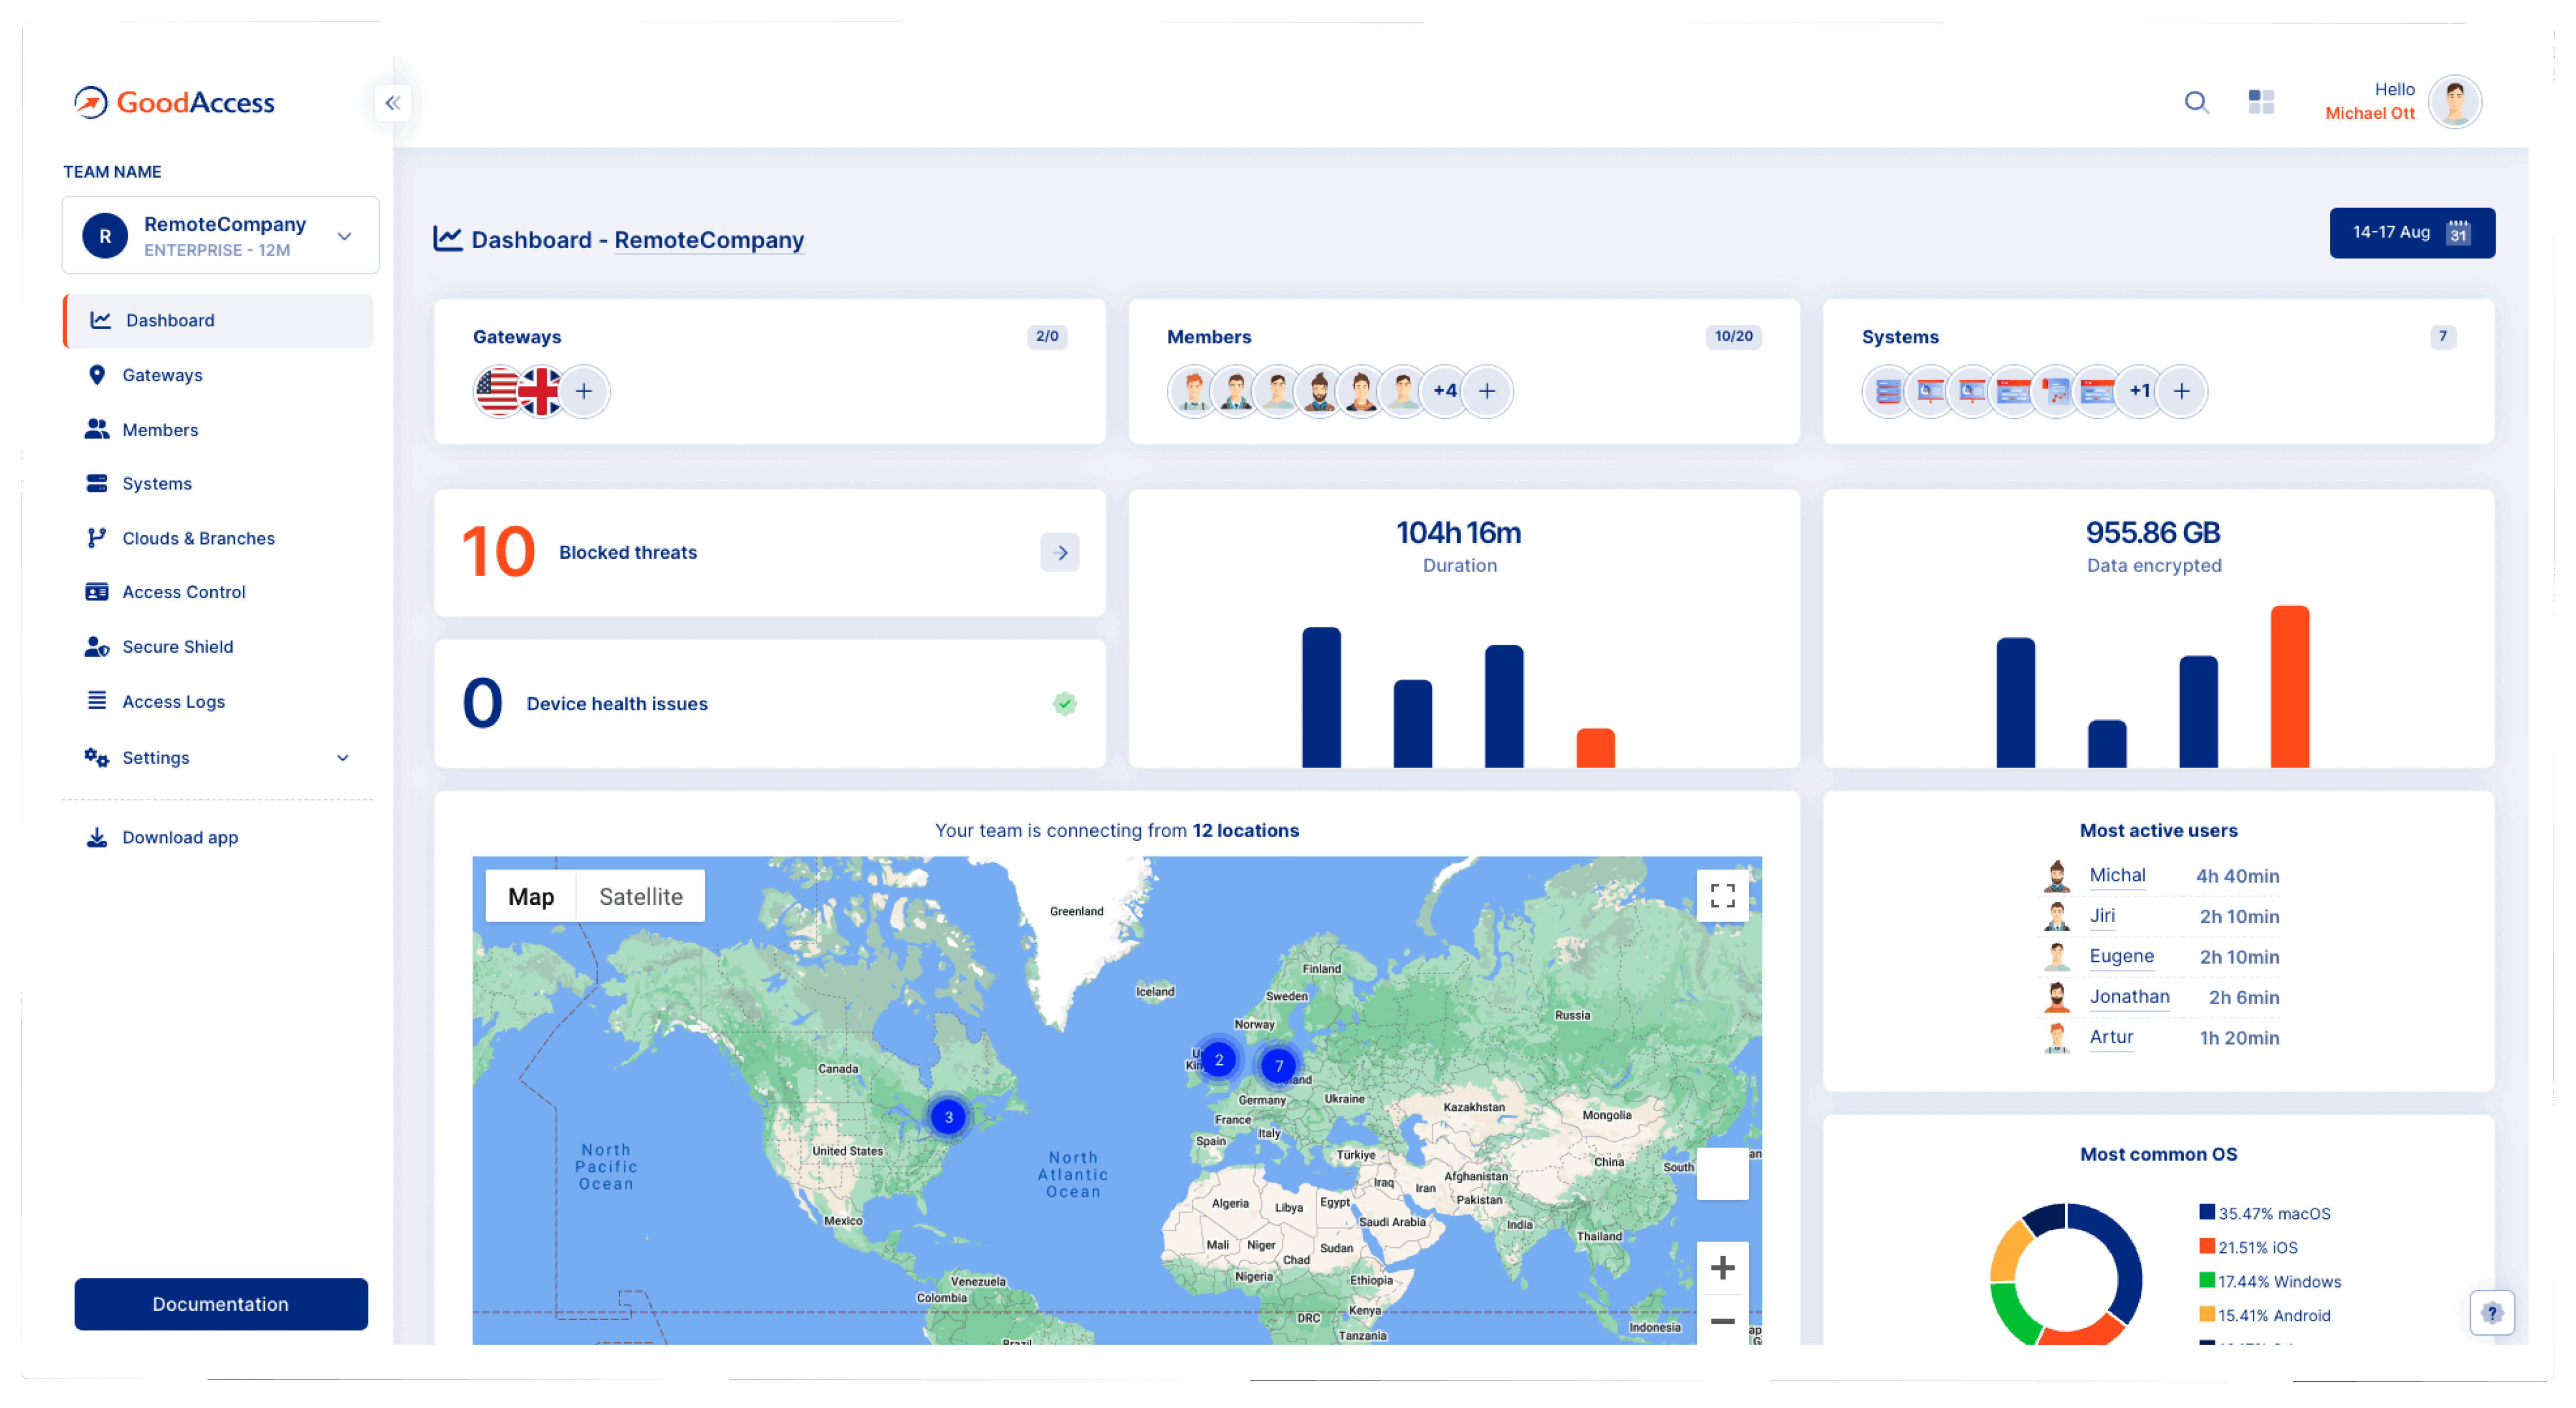Select the US flag gateway

click(496, 391)
